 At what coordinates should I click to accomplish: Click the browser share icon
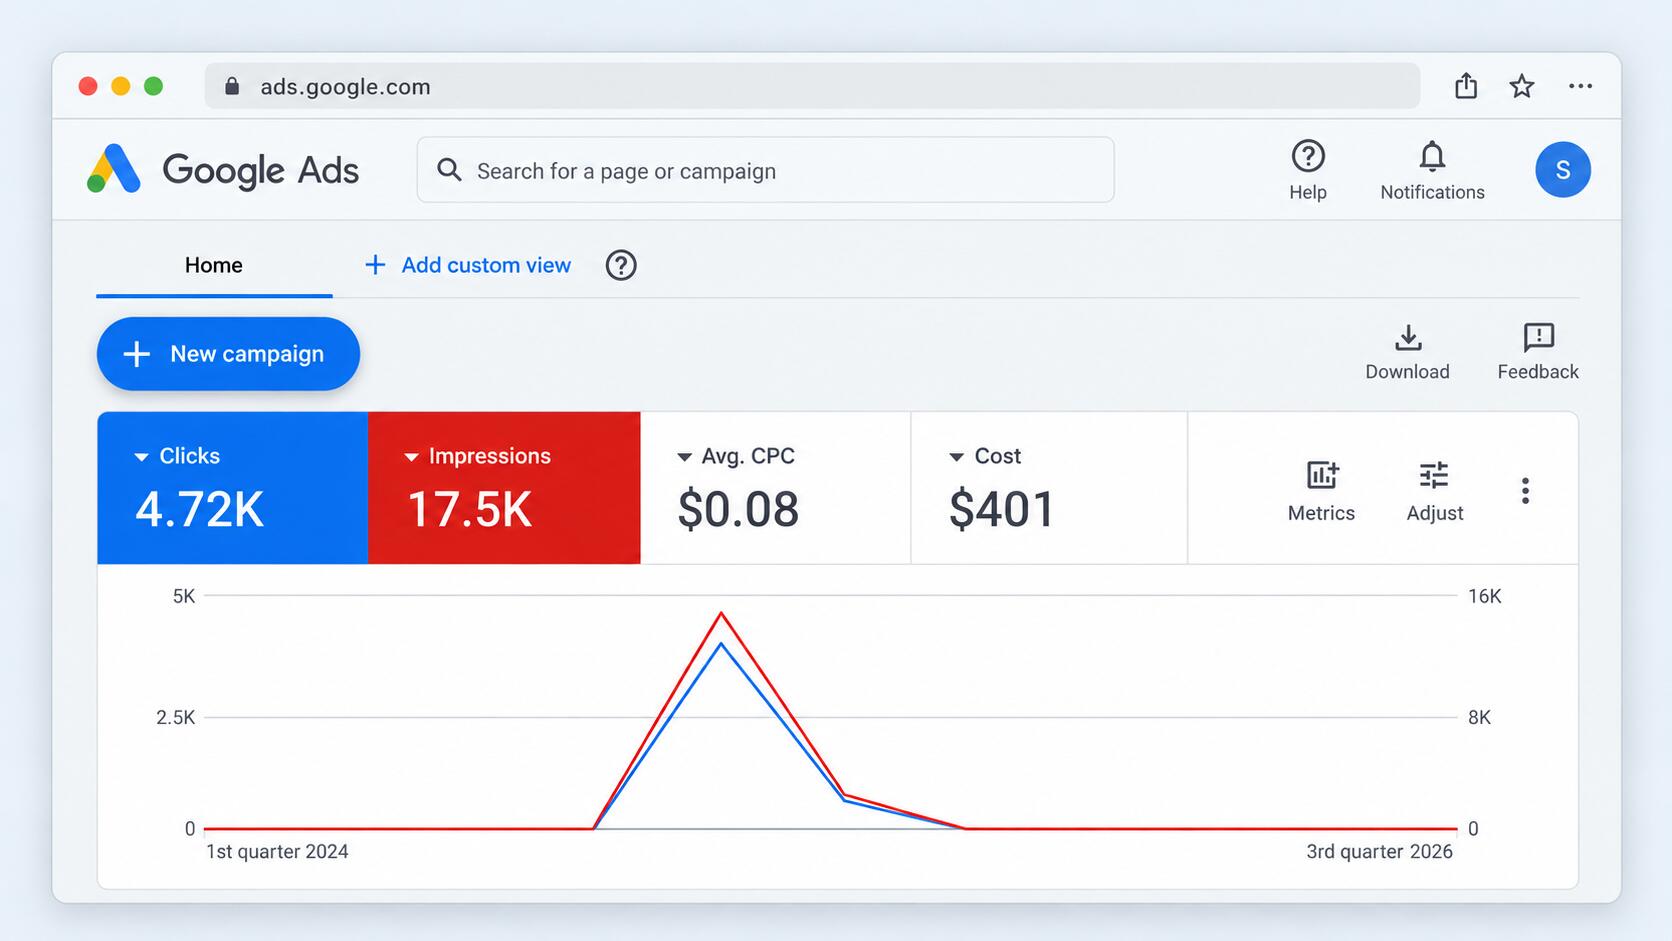click(x=1466, y=86)
